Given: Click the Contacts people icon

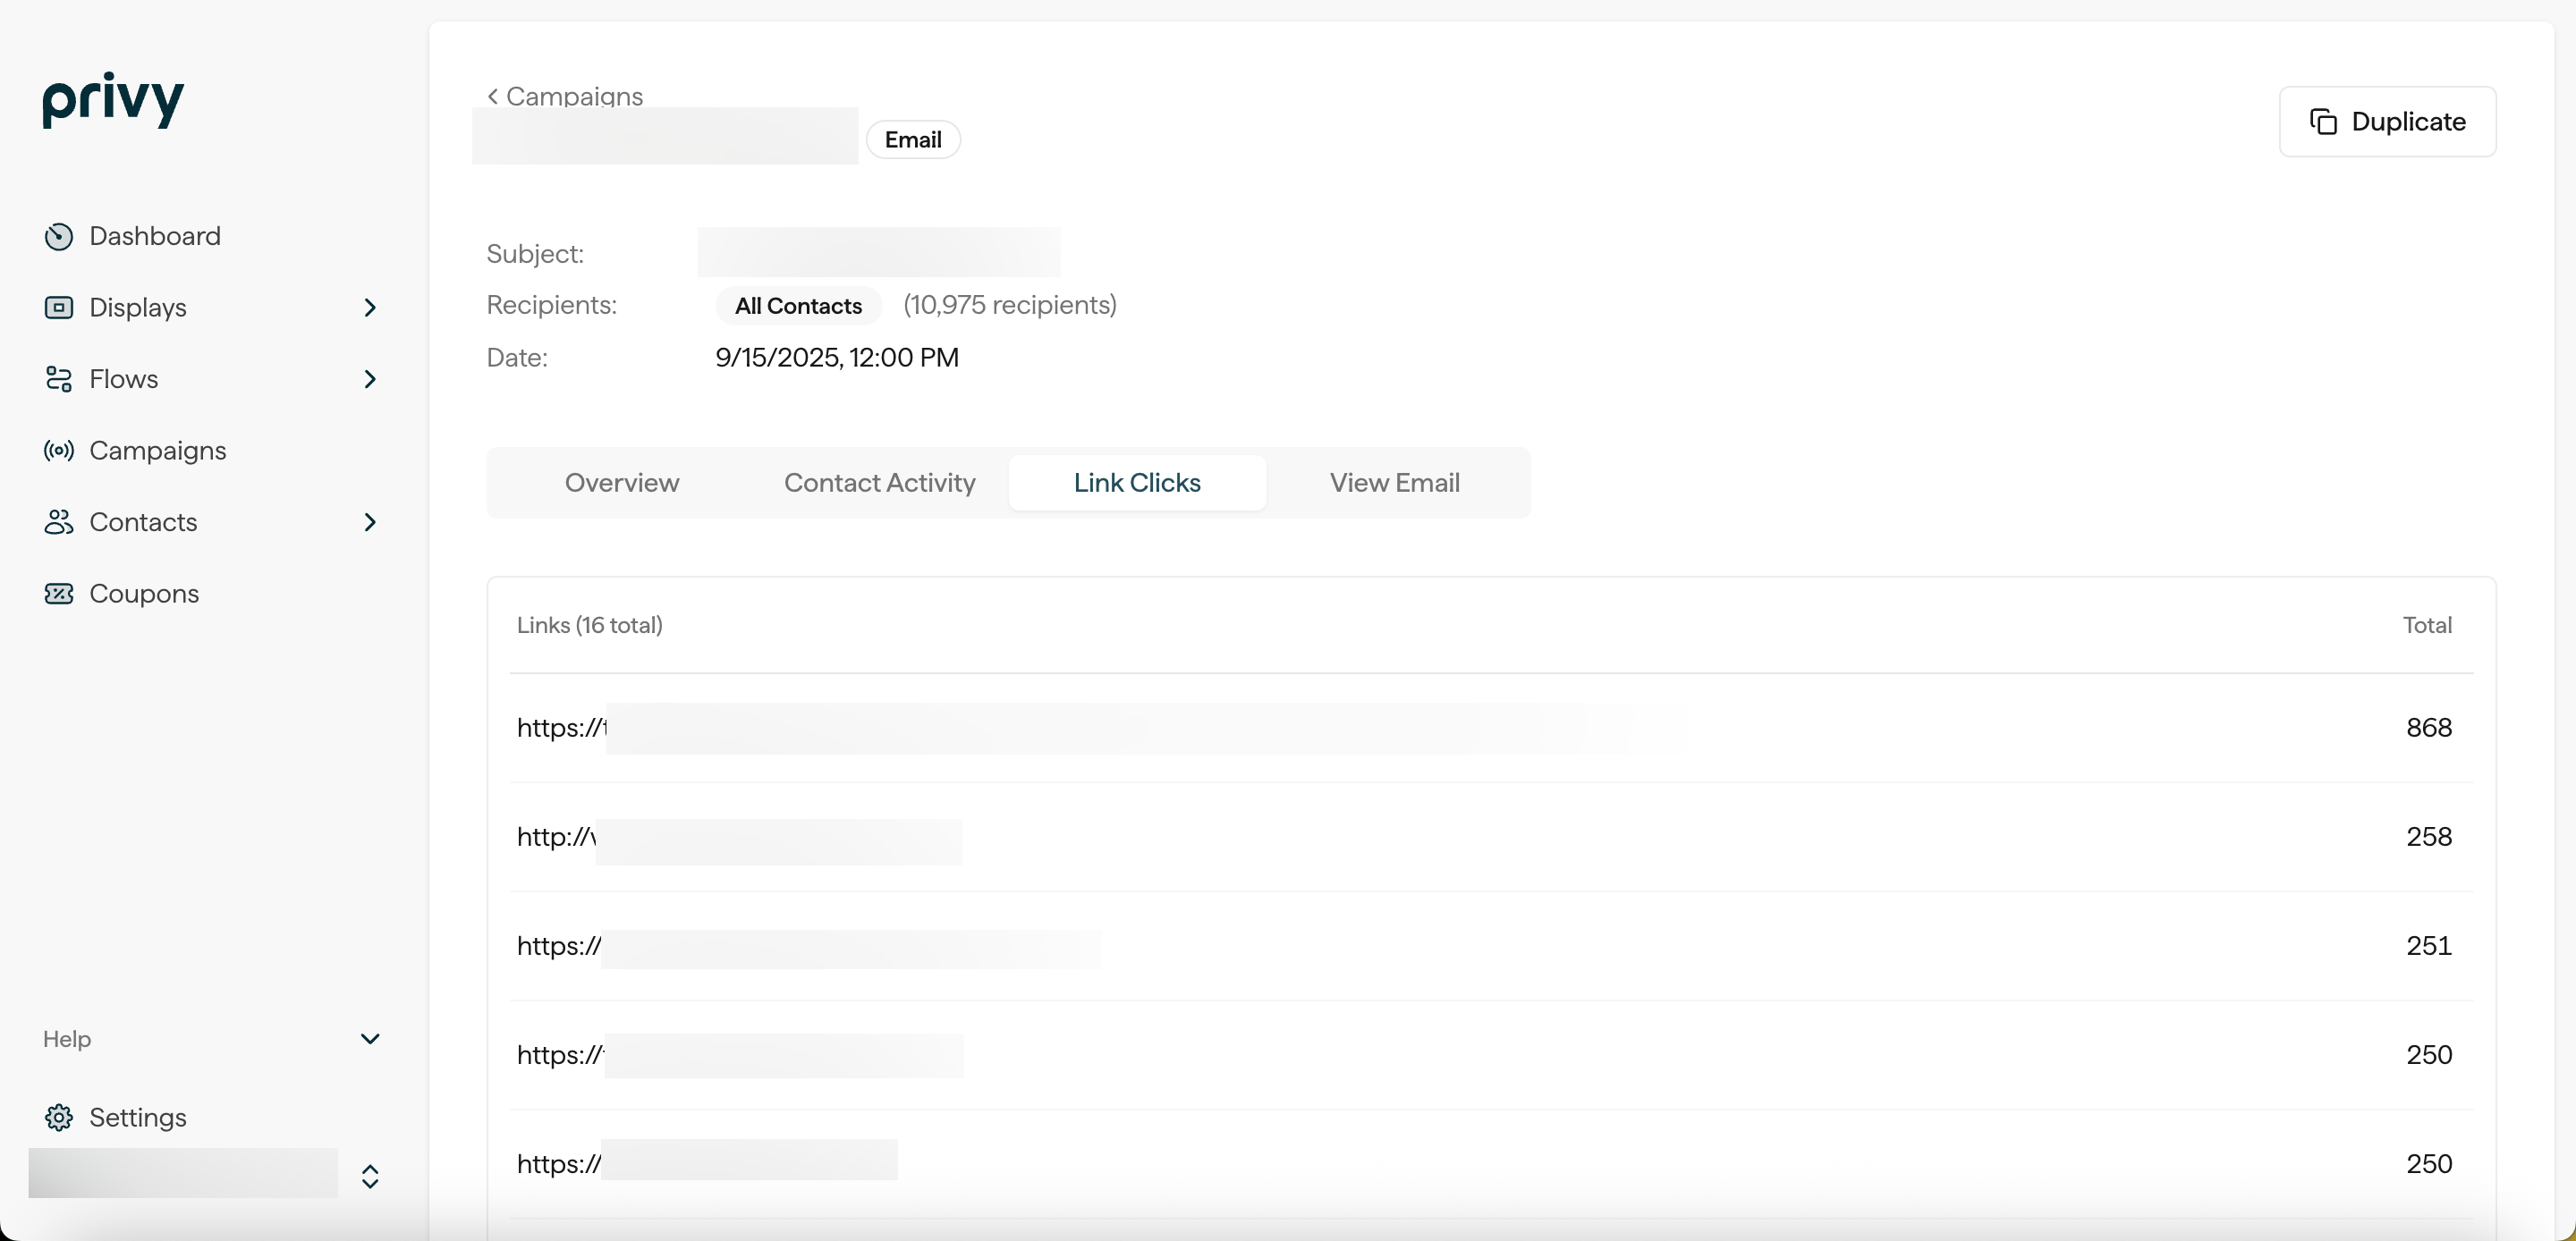Looking at the screenshot, I should 59,522.
